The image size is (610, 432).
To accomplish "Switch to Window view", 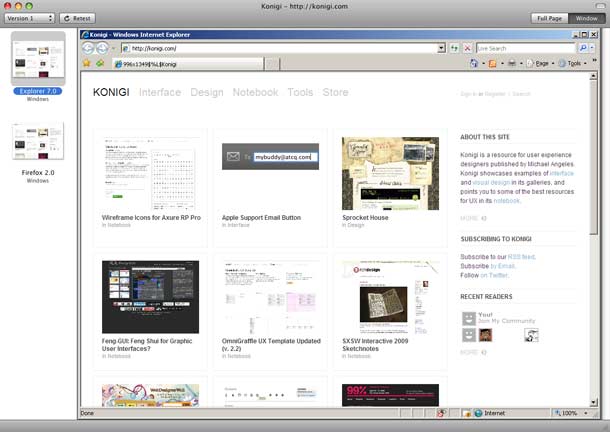I will coord(586,18).
